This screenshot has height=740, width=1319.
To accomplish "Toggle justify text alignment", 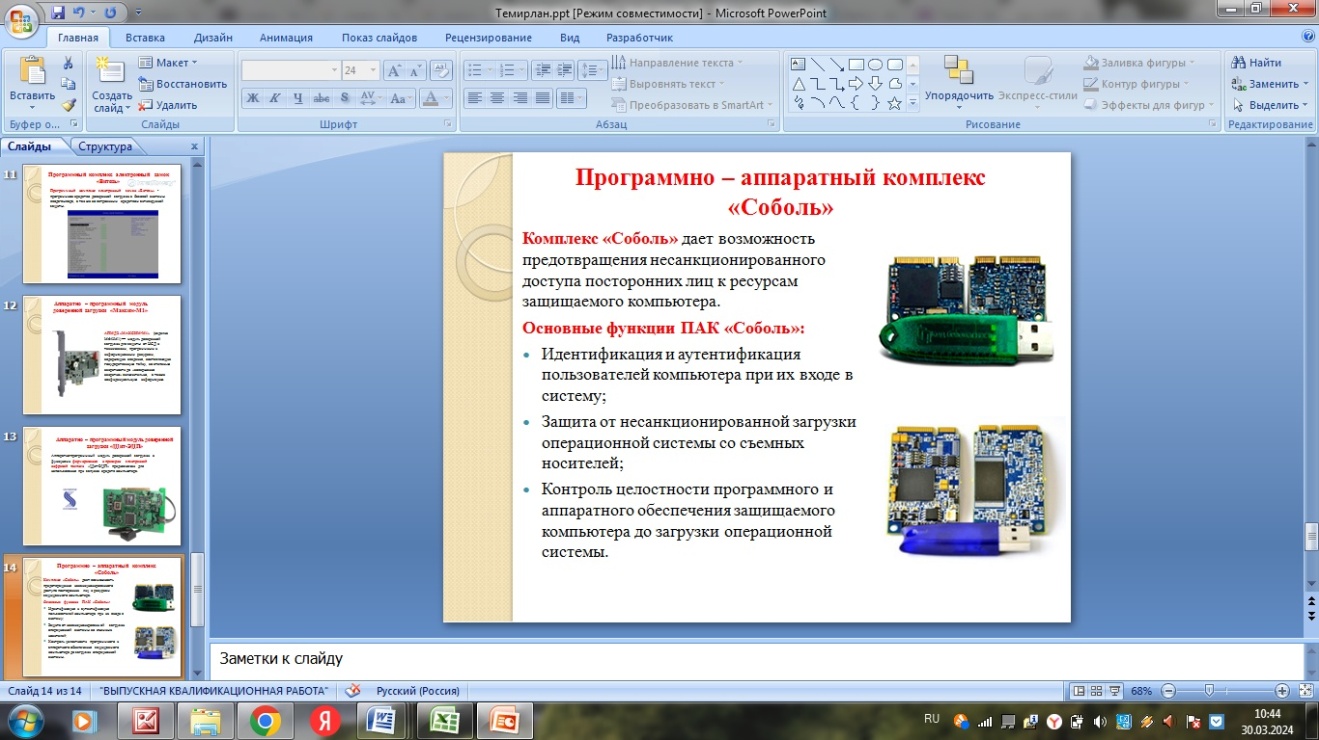I will pos(543,98).
